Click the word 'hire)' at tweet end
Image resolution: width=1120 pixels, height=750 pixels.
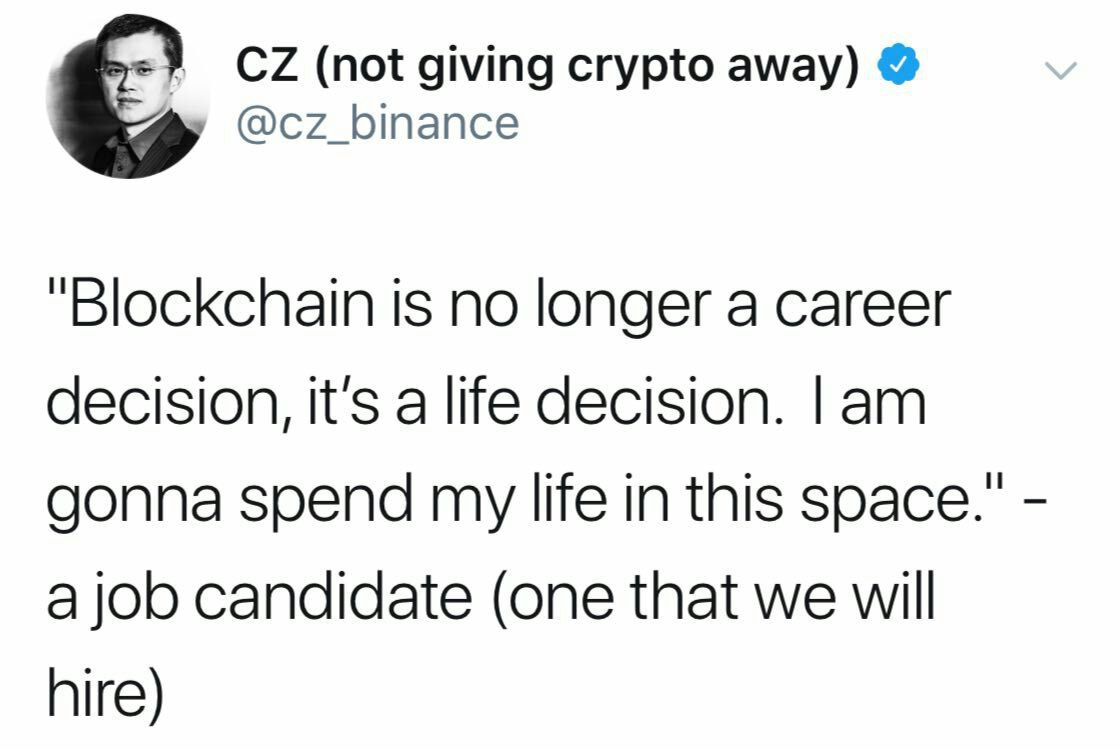click(105, 695)
